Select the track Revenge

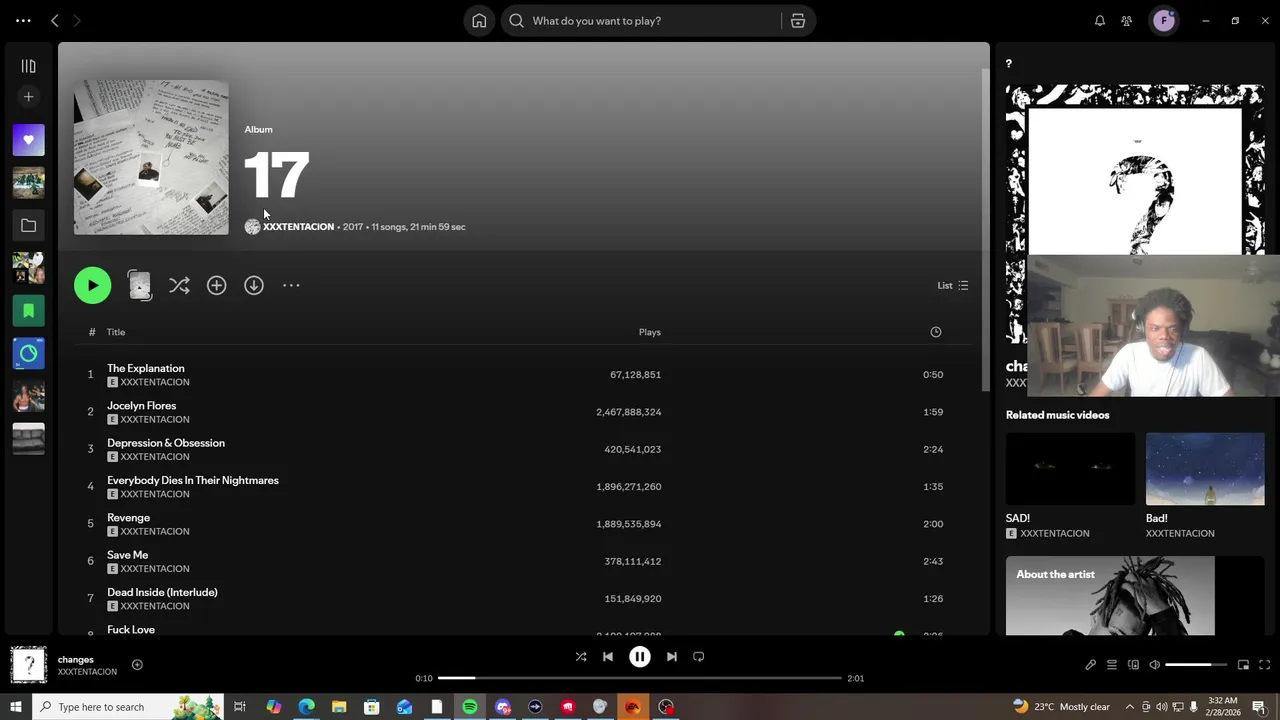[129, 517]
